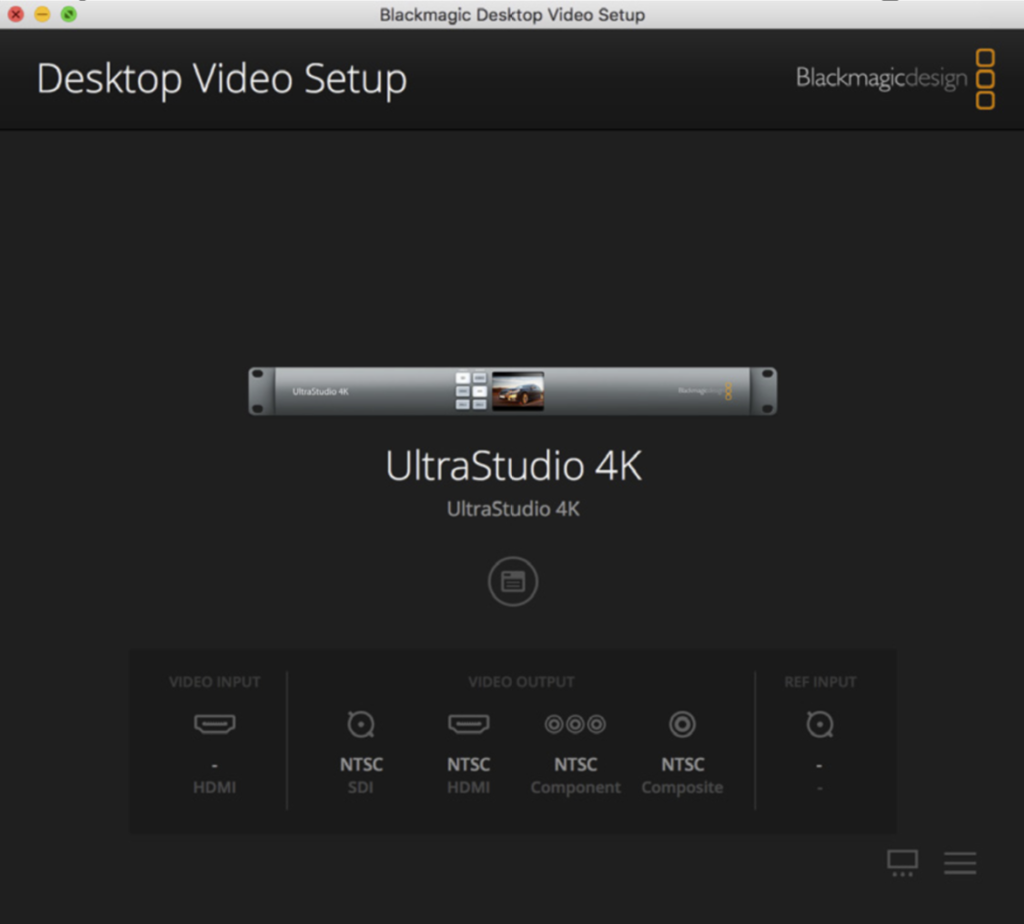The image size is (1024, 924).
Task: Minimize the window with yellow button
Action: [42, 14]
